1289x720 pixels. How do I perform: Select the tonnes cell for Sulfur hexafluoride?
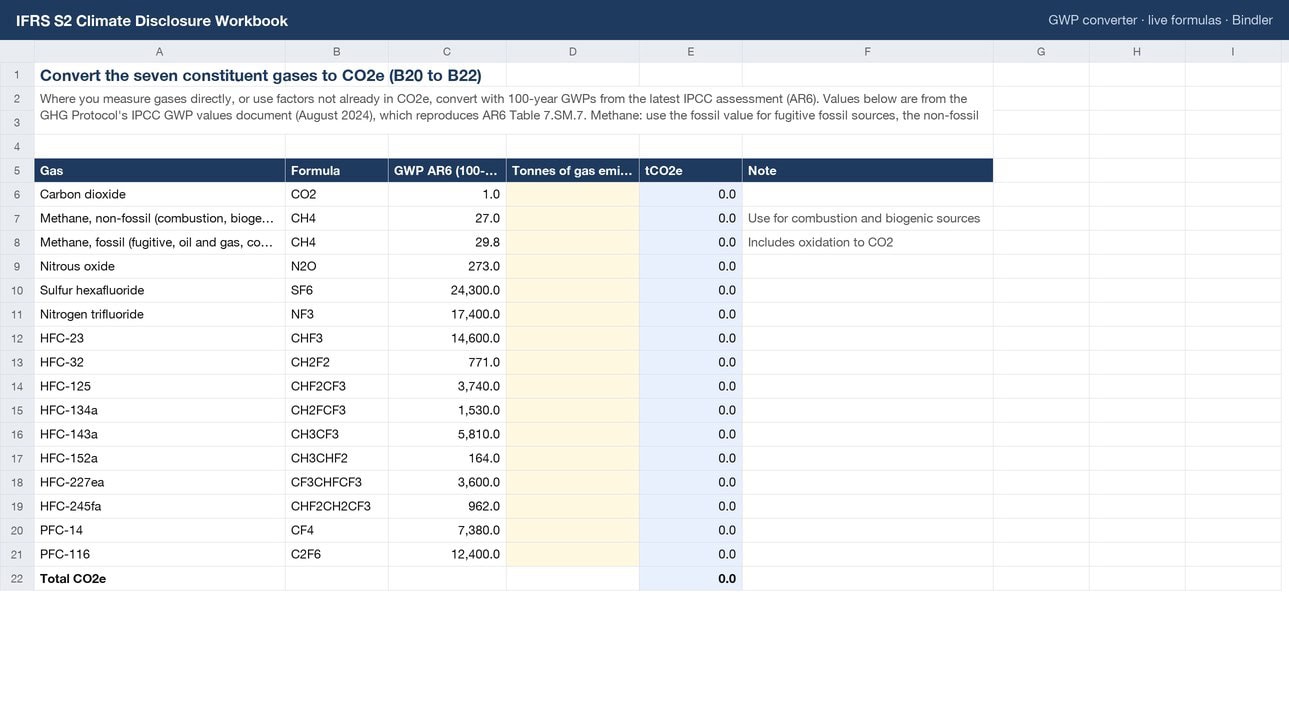(x=572, y=290)
